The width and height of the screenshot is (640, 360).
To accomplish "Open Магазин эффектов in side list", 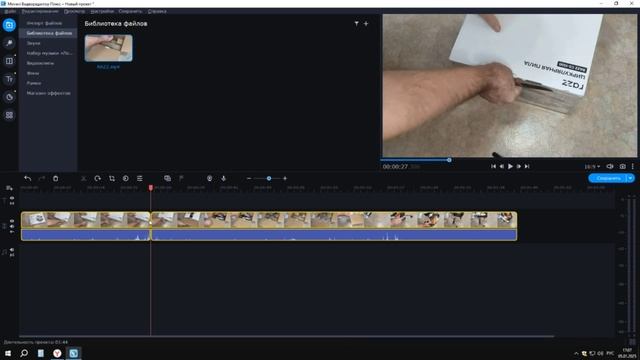I will [x=48, y=93].
